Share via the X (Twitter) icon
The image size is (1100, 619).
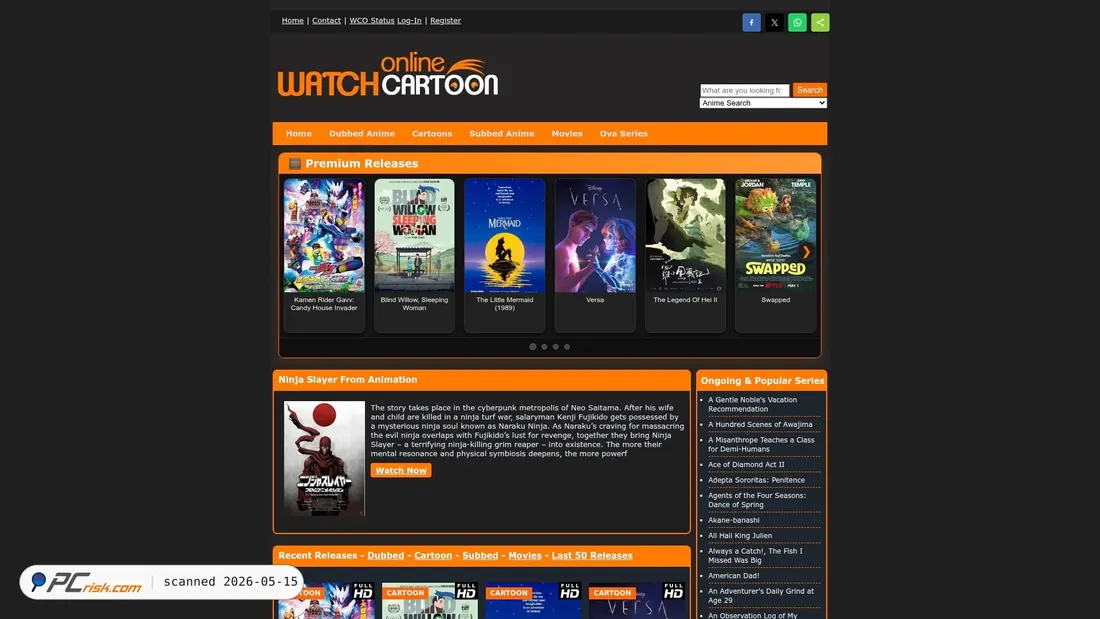point(774,22)
